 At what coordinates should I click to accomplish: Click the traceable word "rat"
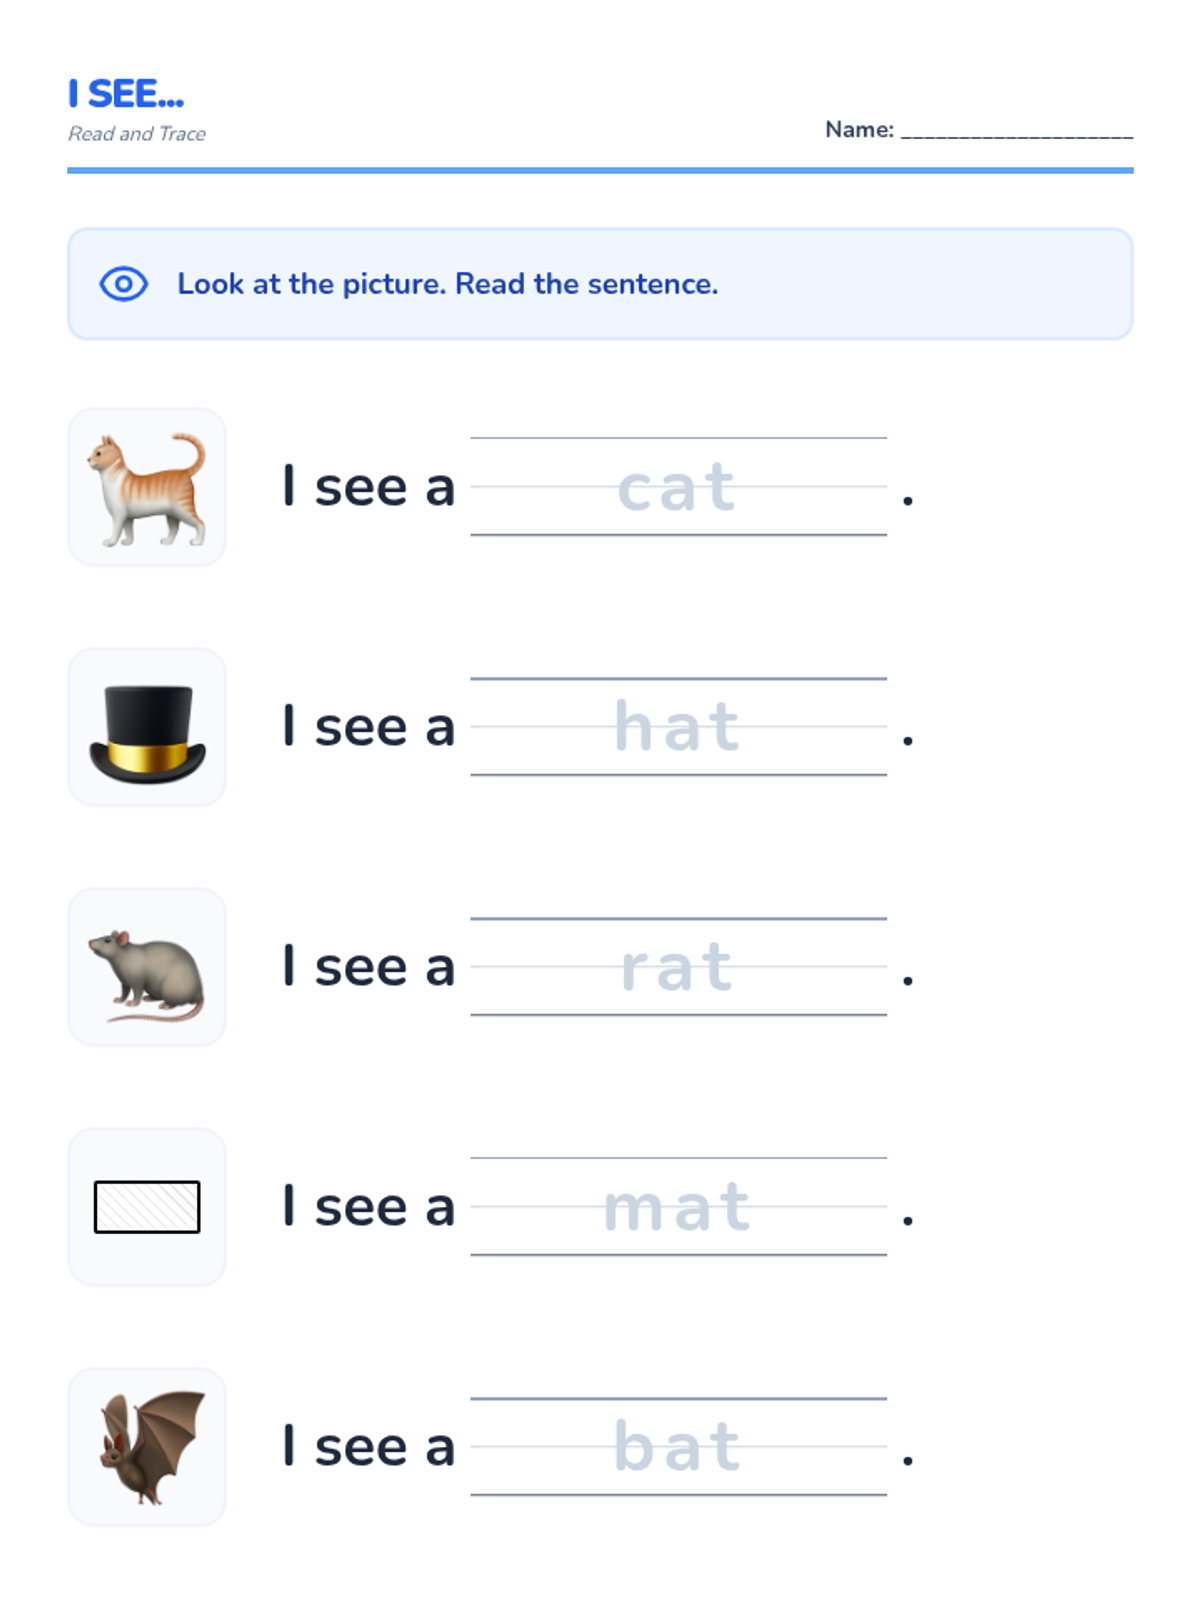coord(677,968)
